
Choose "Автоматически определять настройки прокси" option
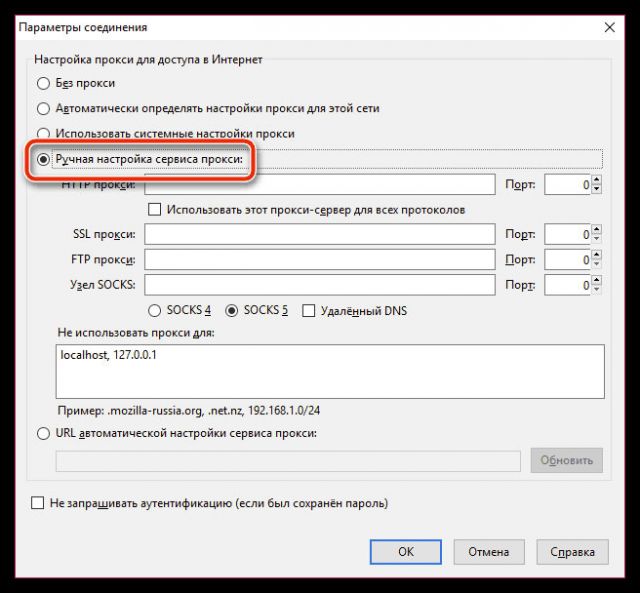[43, 109]
